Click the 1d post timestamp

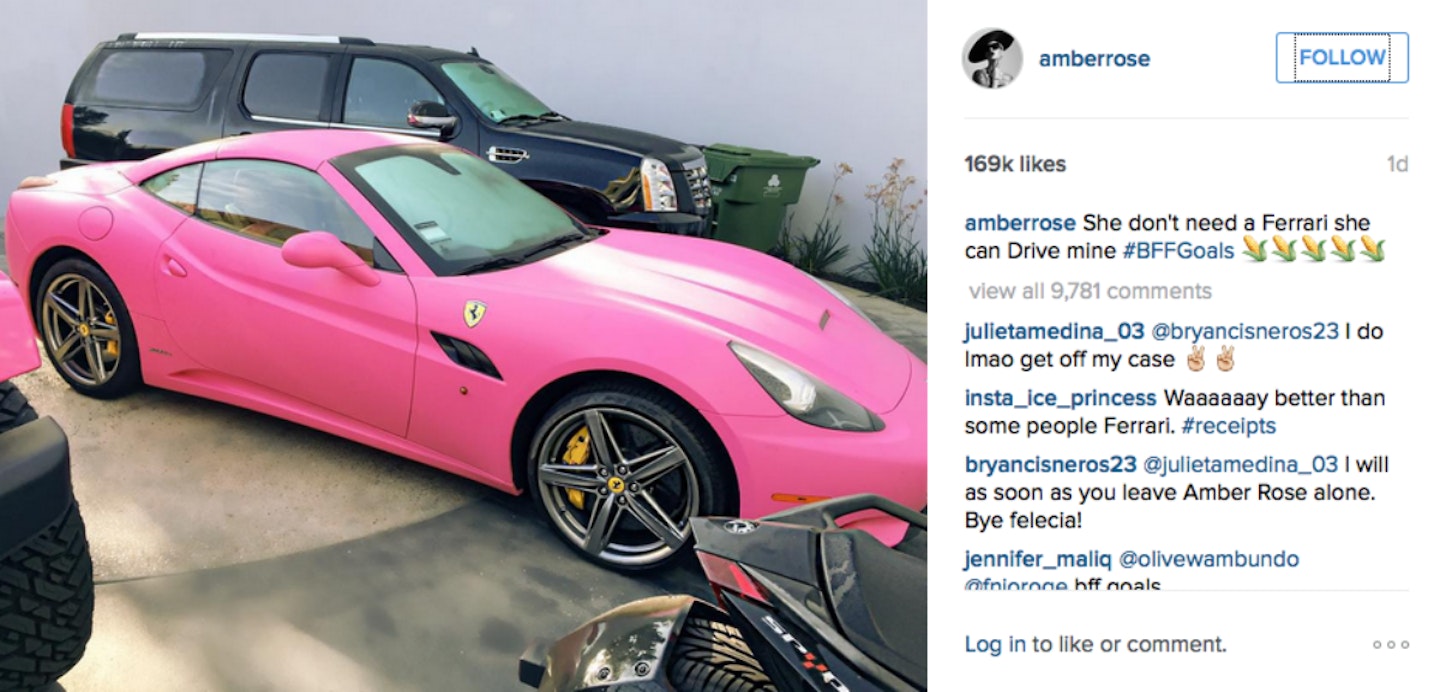[1397, 164]
